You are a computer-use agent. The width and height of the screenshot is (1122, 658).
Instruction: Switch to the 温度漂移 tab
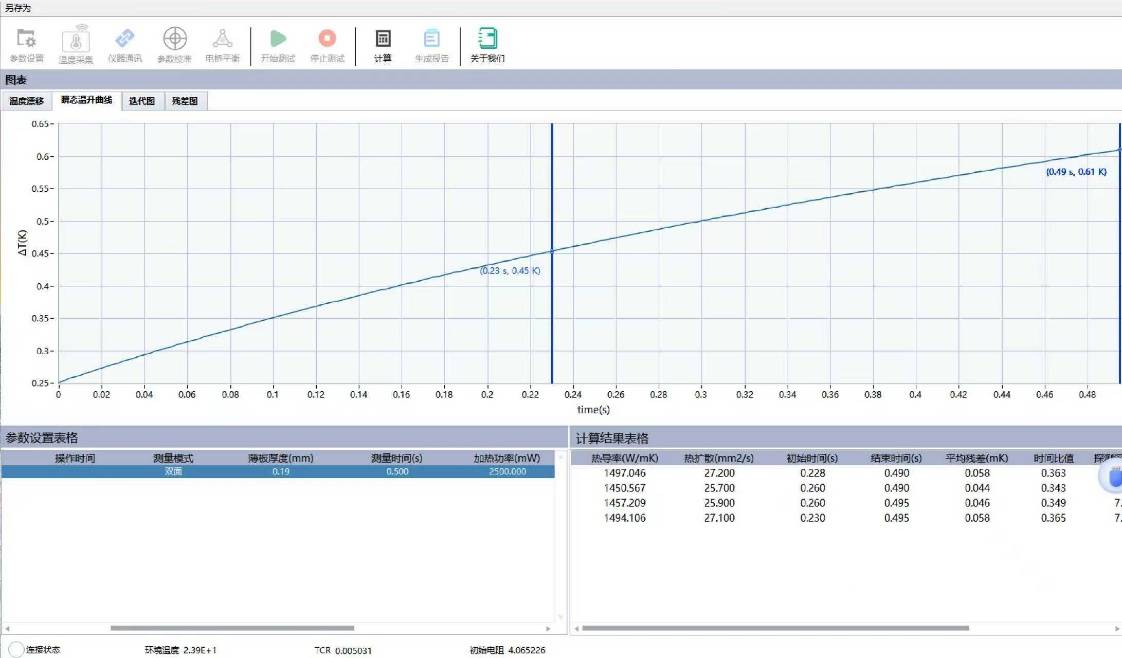coord(26,101)
